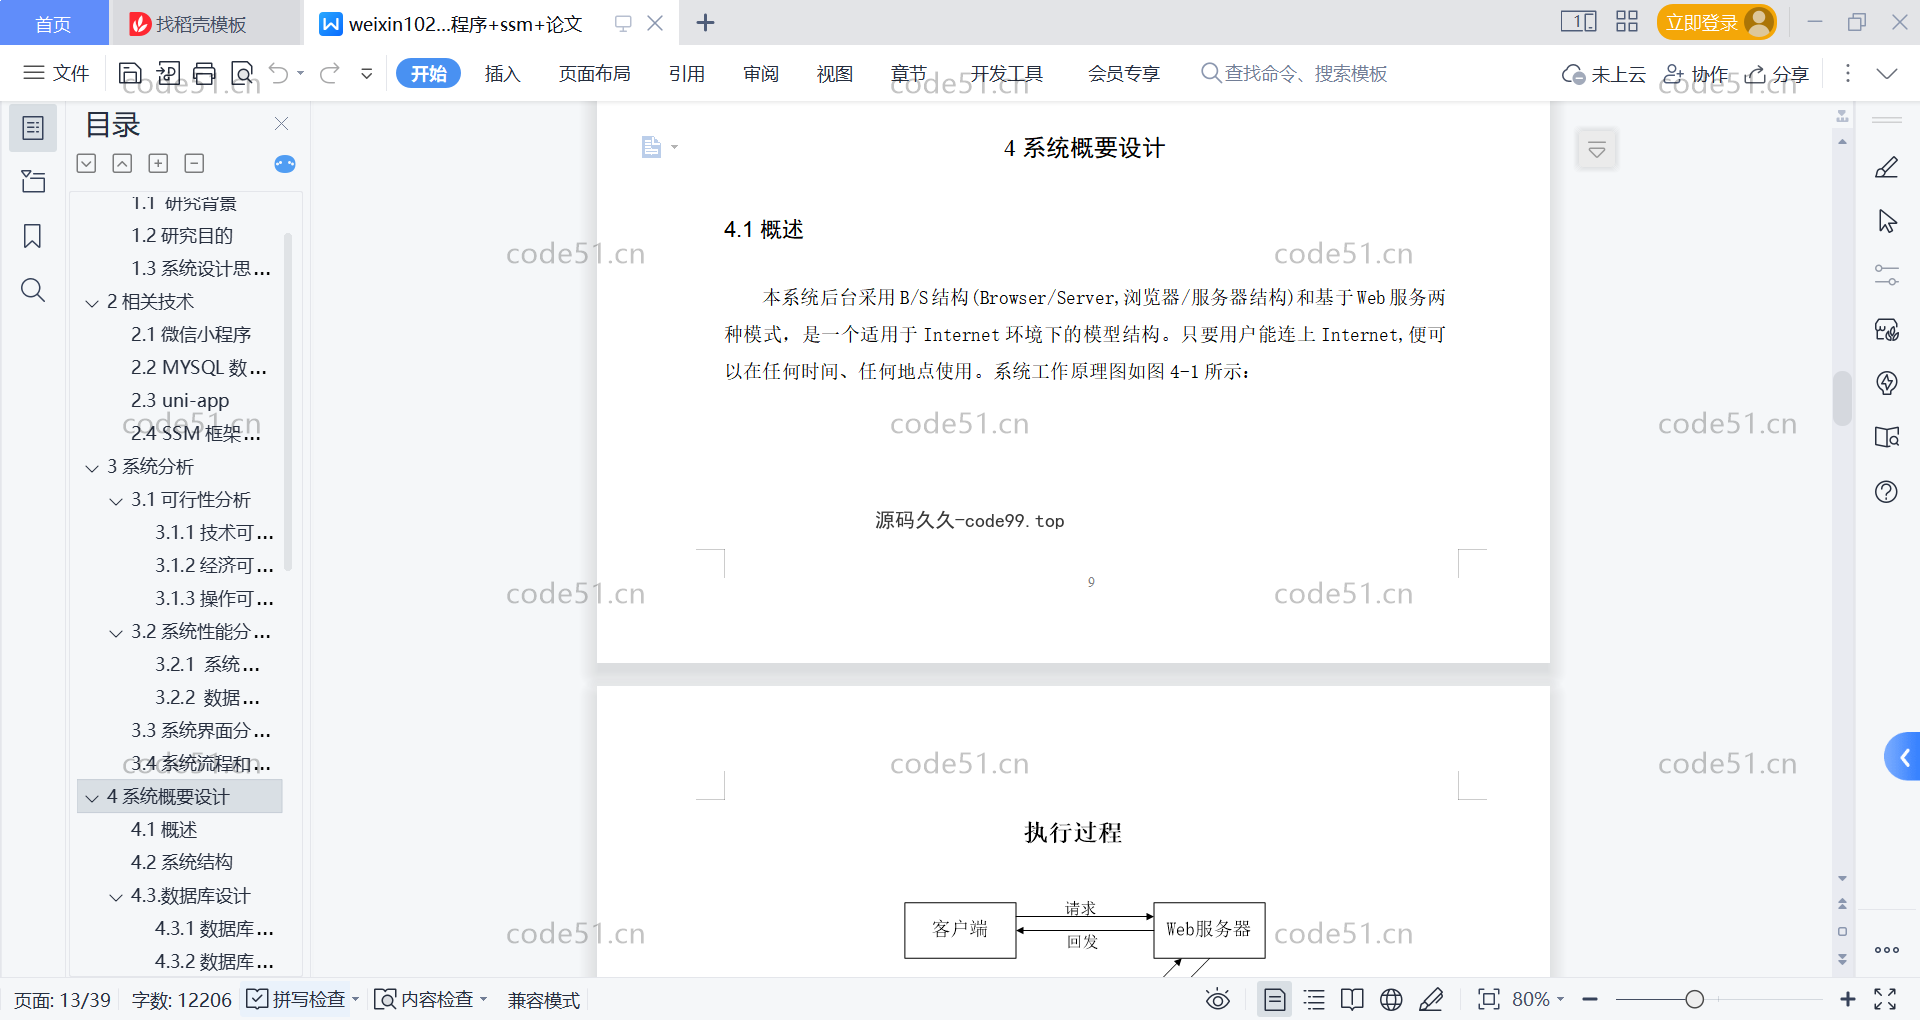This screenshot has width=1920, height=1020.
Task: Collapse the 3 系统分析 outline node
Action: click(92, 467)
